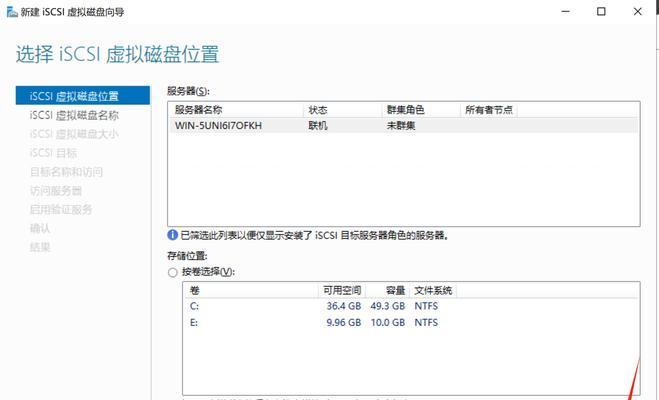Click 36.4 GB free space value
This screenshot has height=400, width=659.
344,306
